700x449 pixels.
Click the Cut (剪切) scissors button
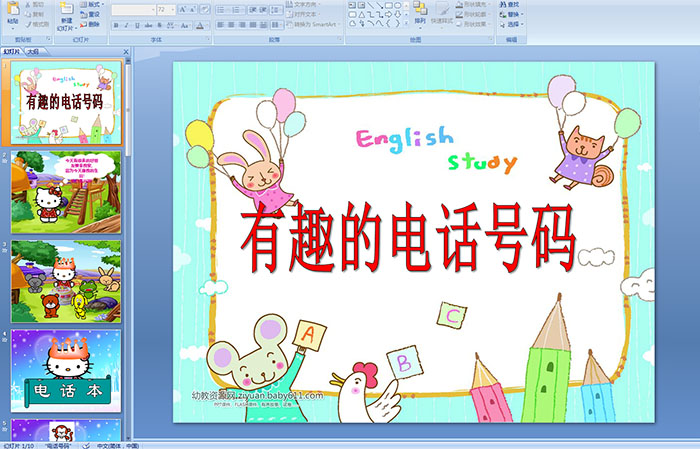pos(34,4)
